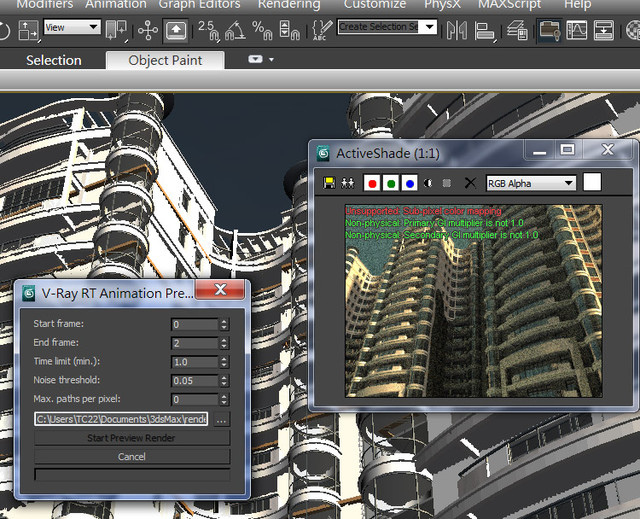Open the Animation menu
The width and height of the screenshot is (640, 519).
116,4
